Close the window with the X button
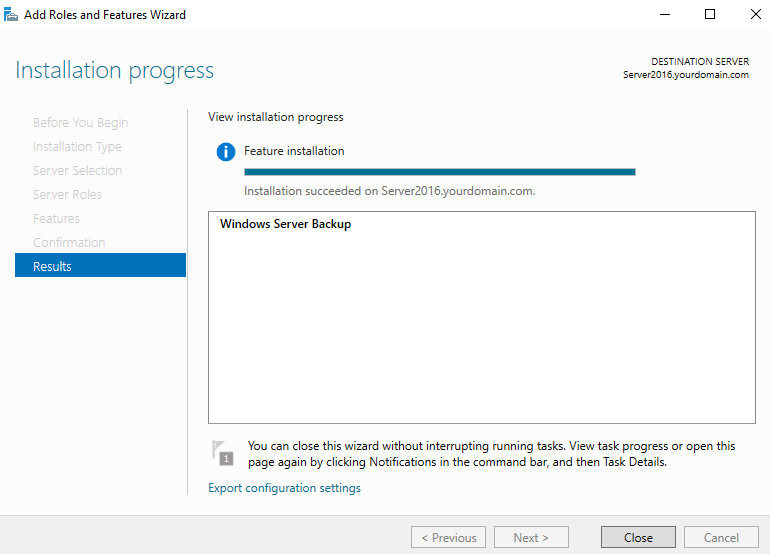770x554 pixels. (x=756, y=14)
